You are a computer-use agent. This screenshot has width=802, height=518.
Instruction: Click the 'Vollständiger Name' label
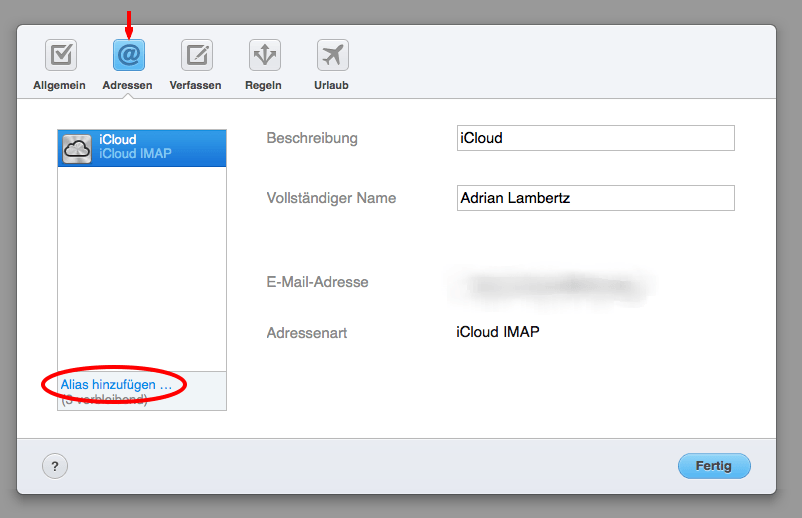[x=331, y=198]
